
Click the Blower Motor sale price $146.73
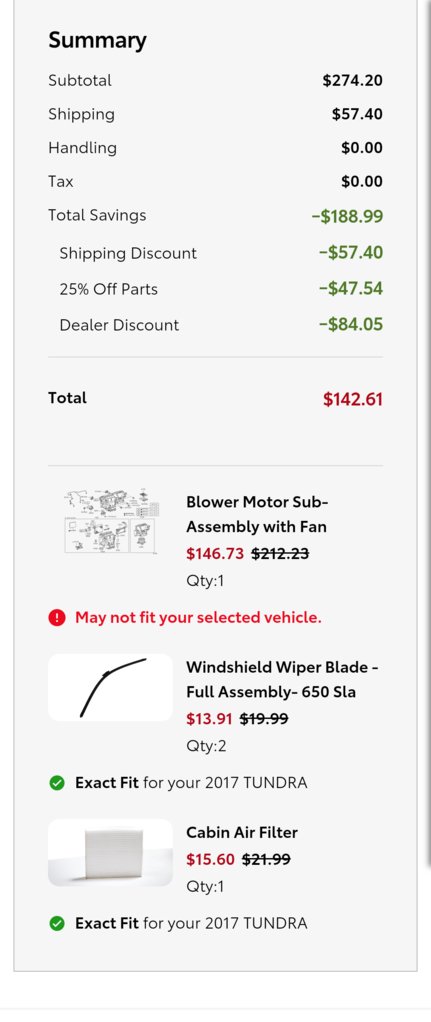215,554
